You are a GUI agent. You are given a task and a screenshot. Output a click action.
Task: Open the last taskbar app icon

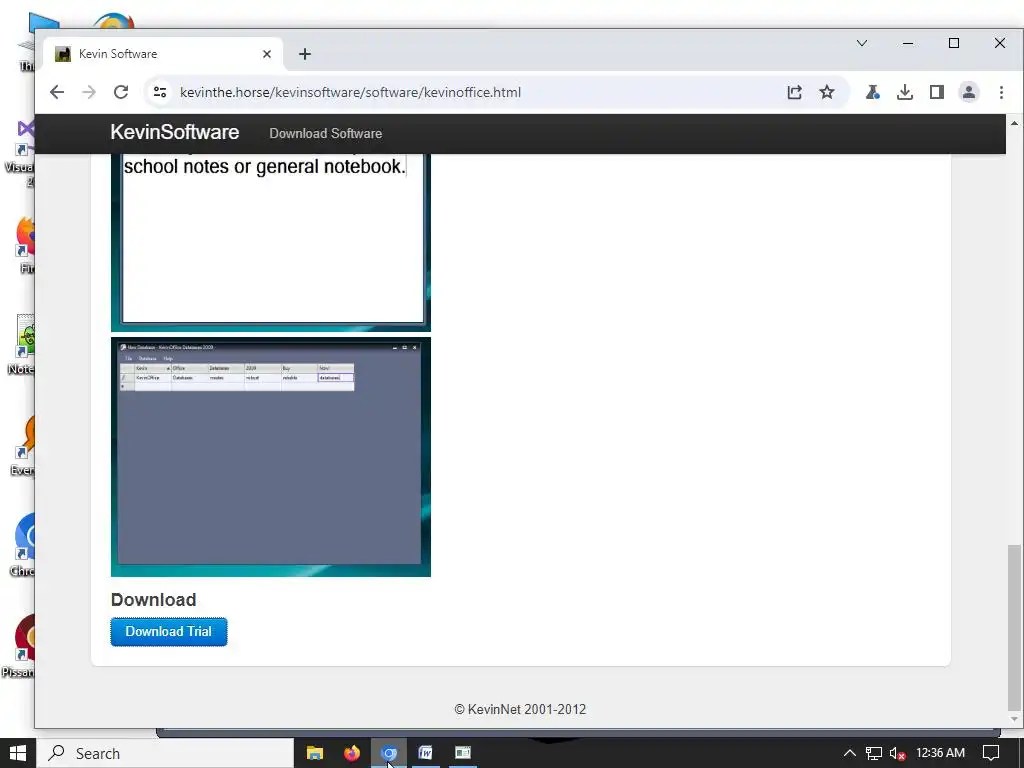[462, 753]
